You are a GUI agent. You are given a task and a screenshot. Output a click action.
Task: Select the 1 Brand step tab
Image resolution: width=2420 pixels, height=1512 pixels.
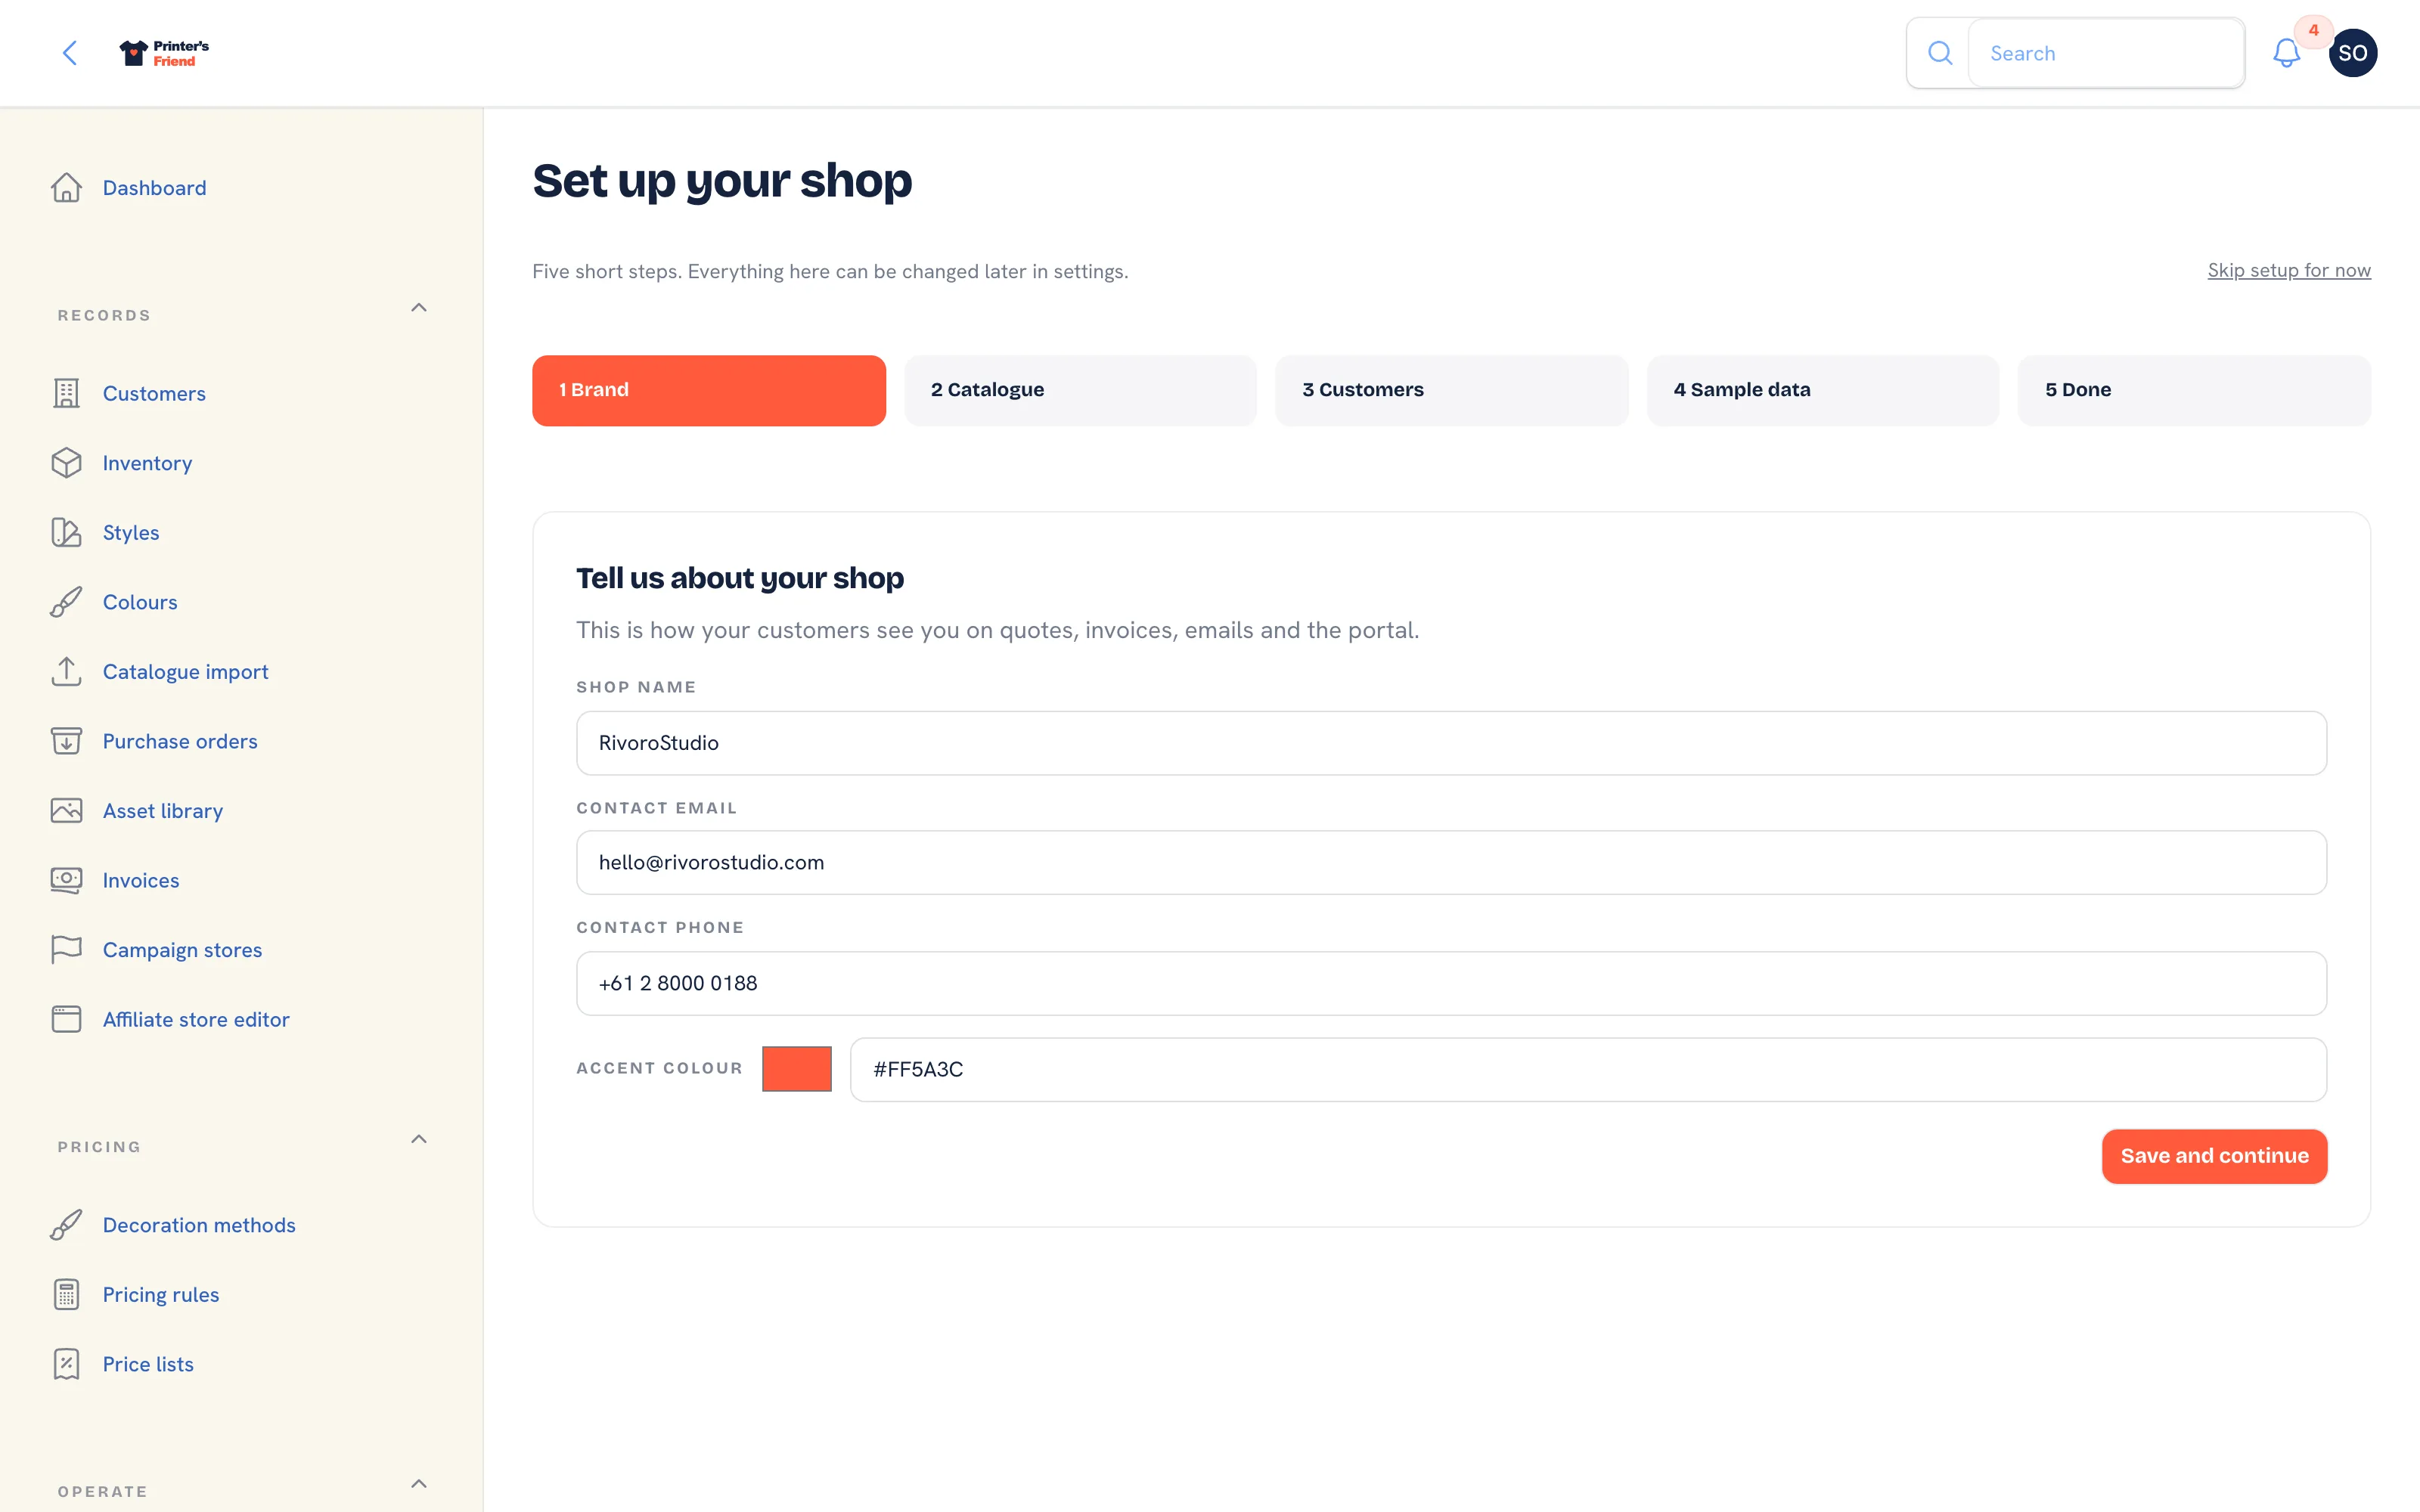[x=709, y=390]
